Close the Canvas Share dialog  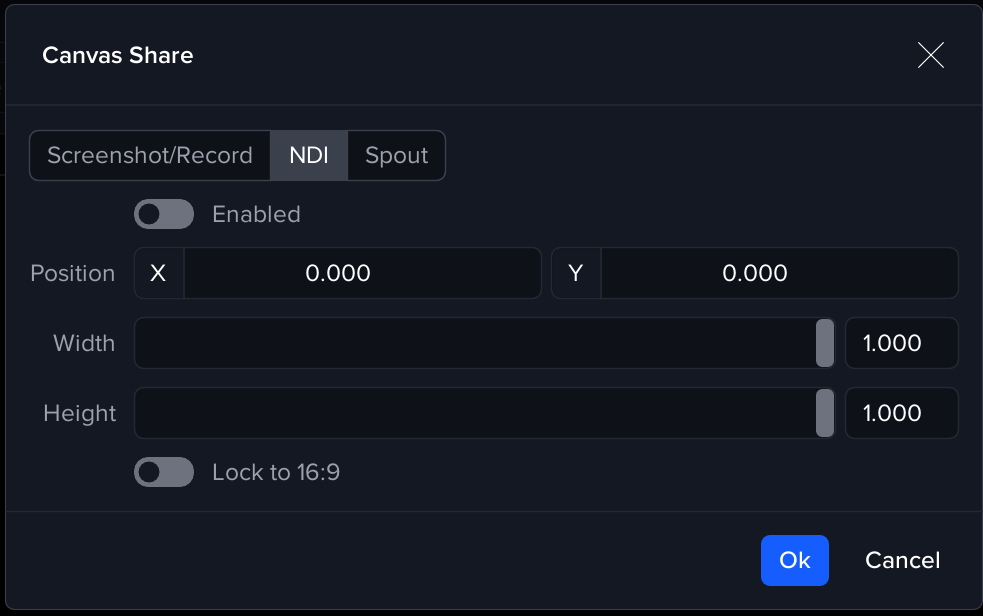pos(930,56)
